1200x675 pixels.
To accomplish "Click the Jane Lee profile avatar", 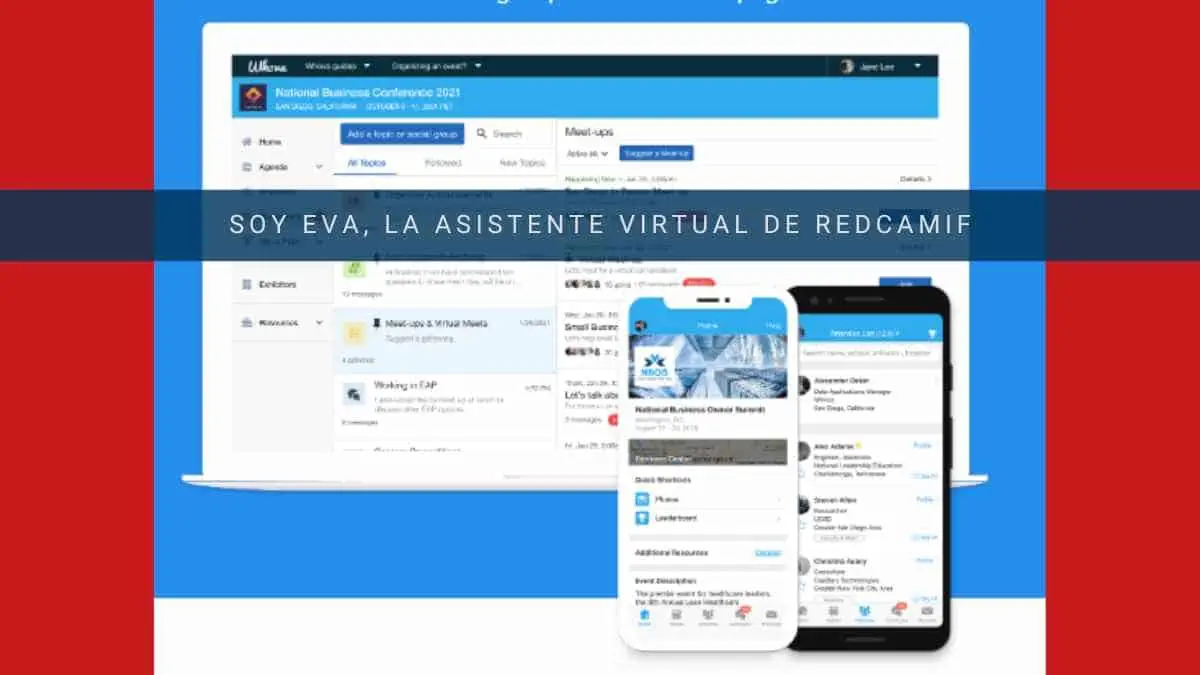I will pyautogui.click(x=847, y=67).
